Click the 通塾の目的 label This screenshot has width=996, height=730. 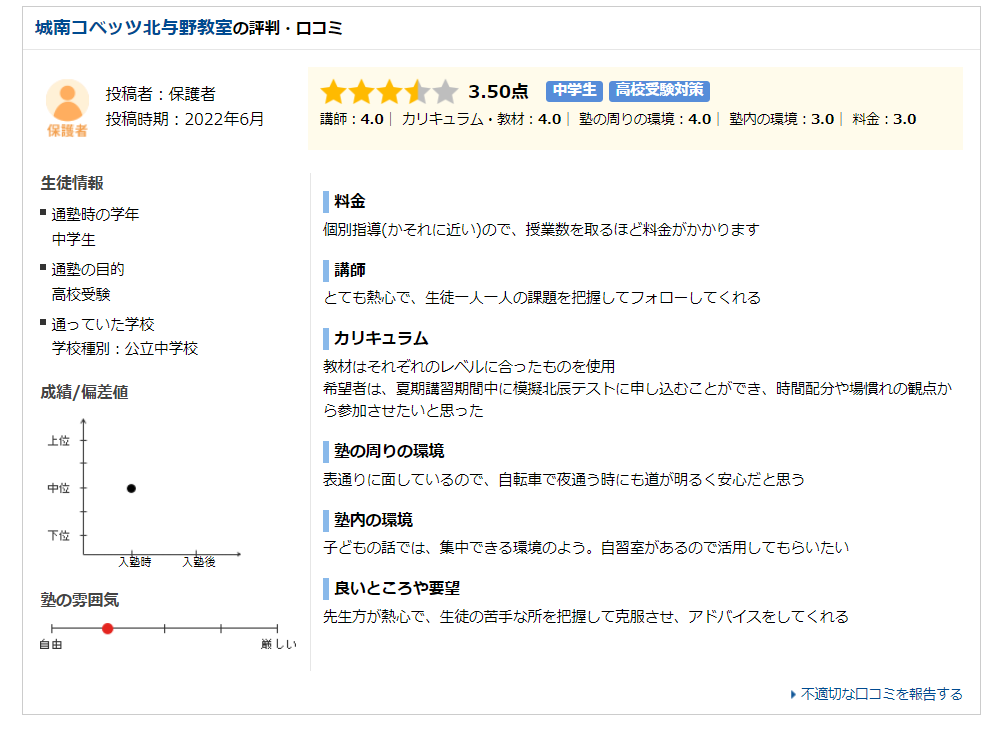click(x=88, y=269)
